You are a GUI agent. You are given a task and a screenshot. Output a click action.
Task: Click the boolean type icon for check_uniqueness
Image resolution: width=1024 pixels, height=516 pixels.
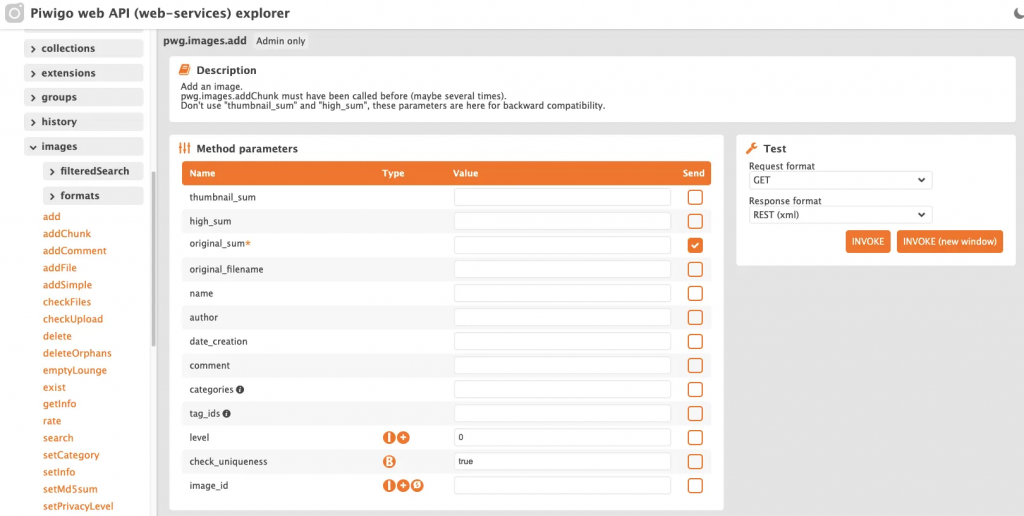(x=389, y=462)
